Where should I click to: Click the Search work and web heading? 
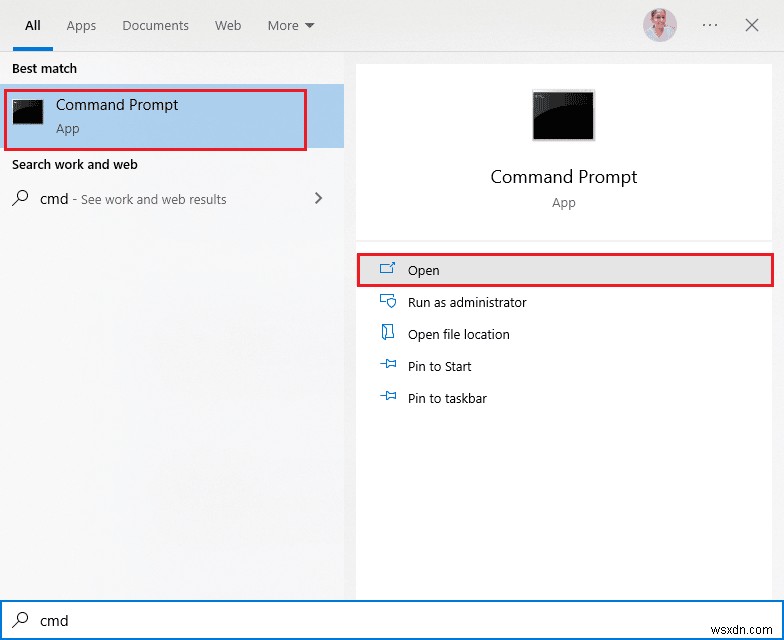tap(74, 164)
